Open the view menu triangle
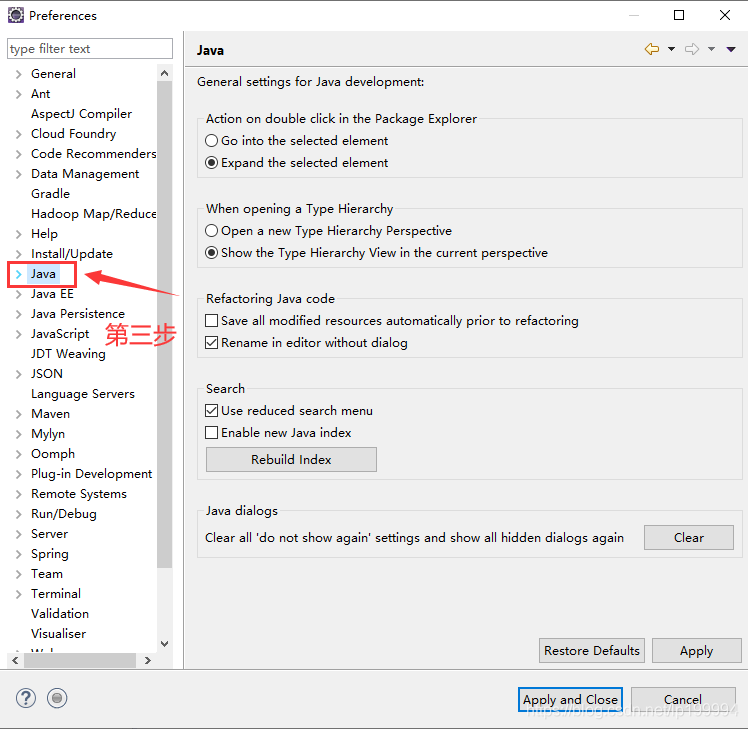 click(731, 49)
